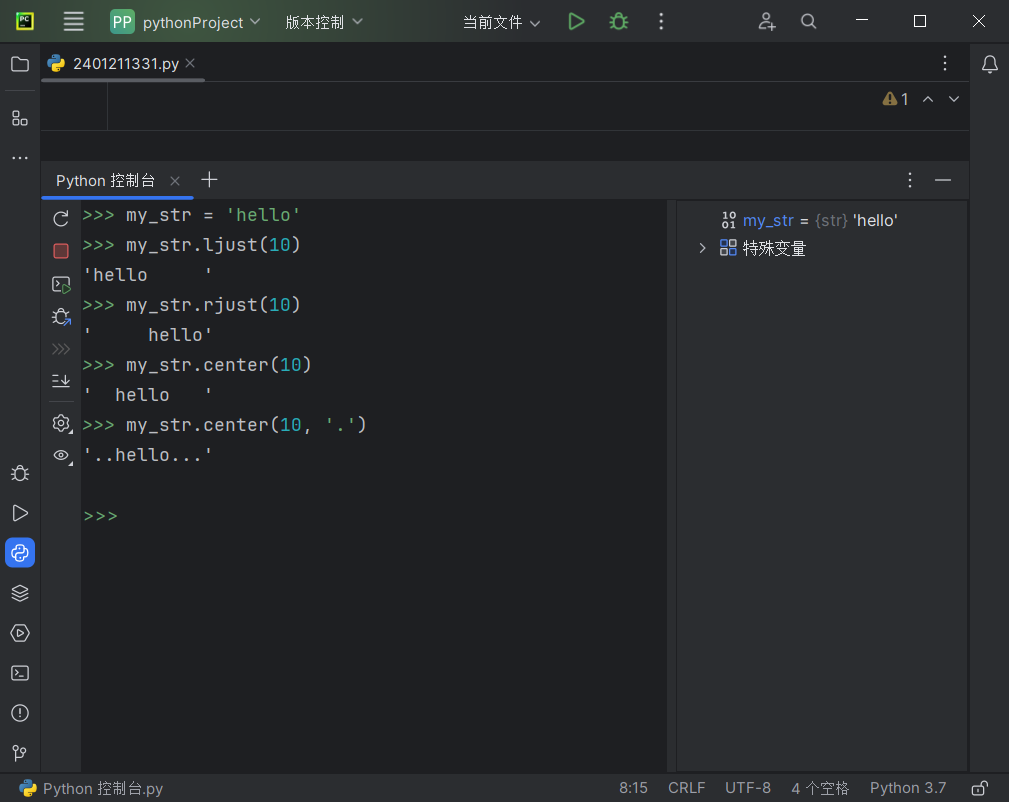Toggle the Python Console tool window button
Screen dimensions: 1009x802
pyautogui.click(x=20, y=553)
